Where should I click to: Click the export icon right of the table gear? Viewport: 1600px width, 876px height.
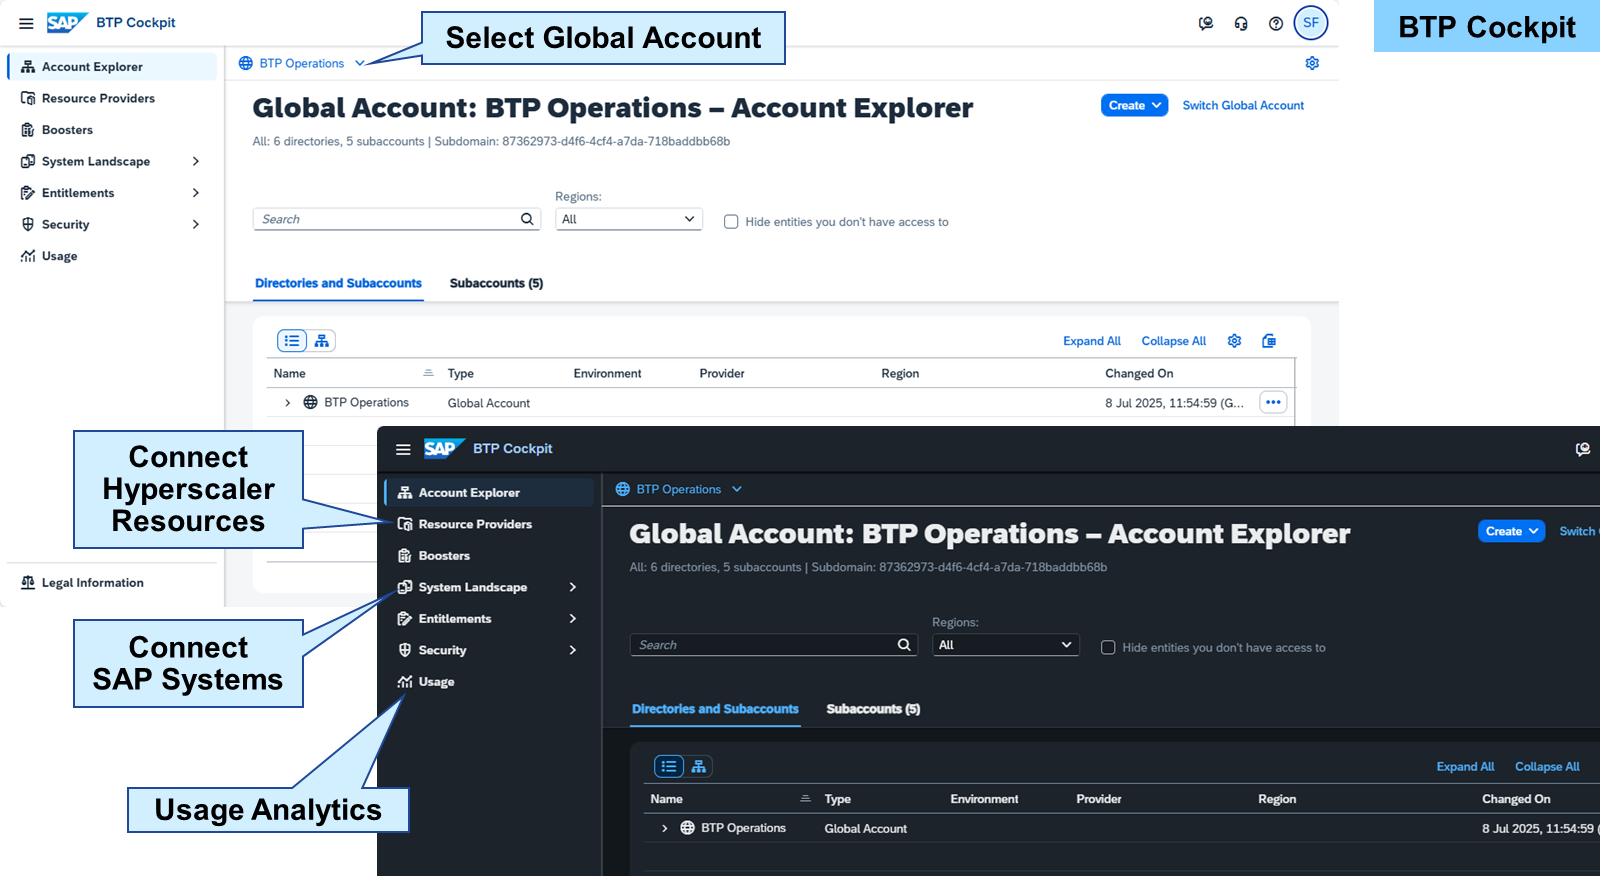(x=1269, y=341)
